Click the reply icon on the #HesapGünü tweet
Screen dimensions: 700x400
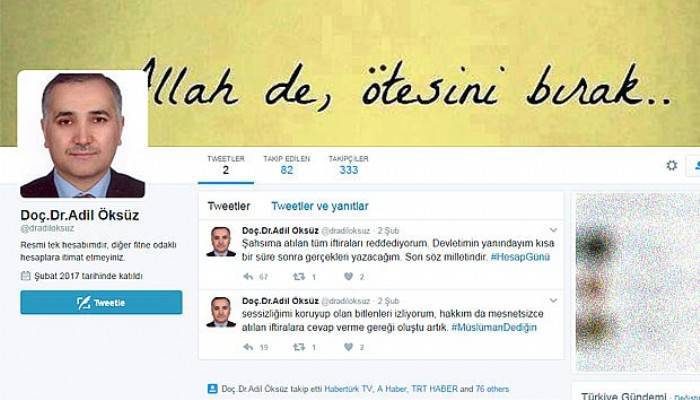point(248,277)
